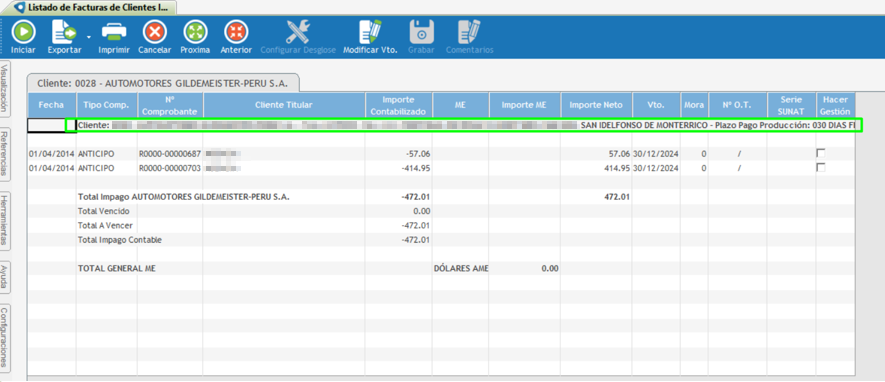885x382 pixels.
Task: Click the Fecha column header
Action: click(x=52, y=105)
